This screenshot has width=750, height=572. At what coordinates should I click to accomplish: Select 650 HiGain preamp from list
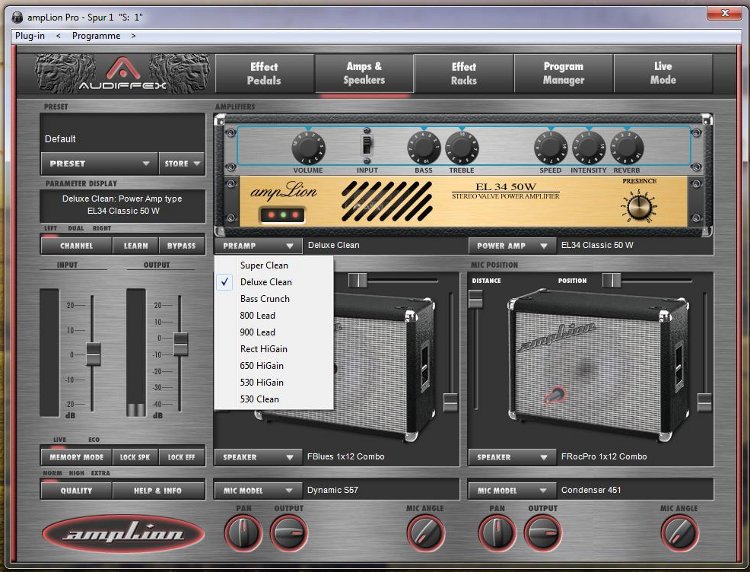tap(274, 366)
